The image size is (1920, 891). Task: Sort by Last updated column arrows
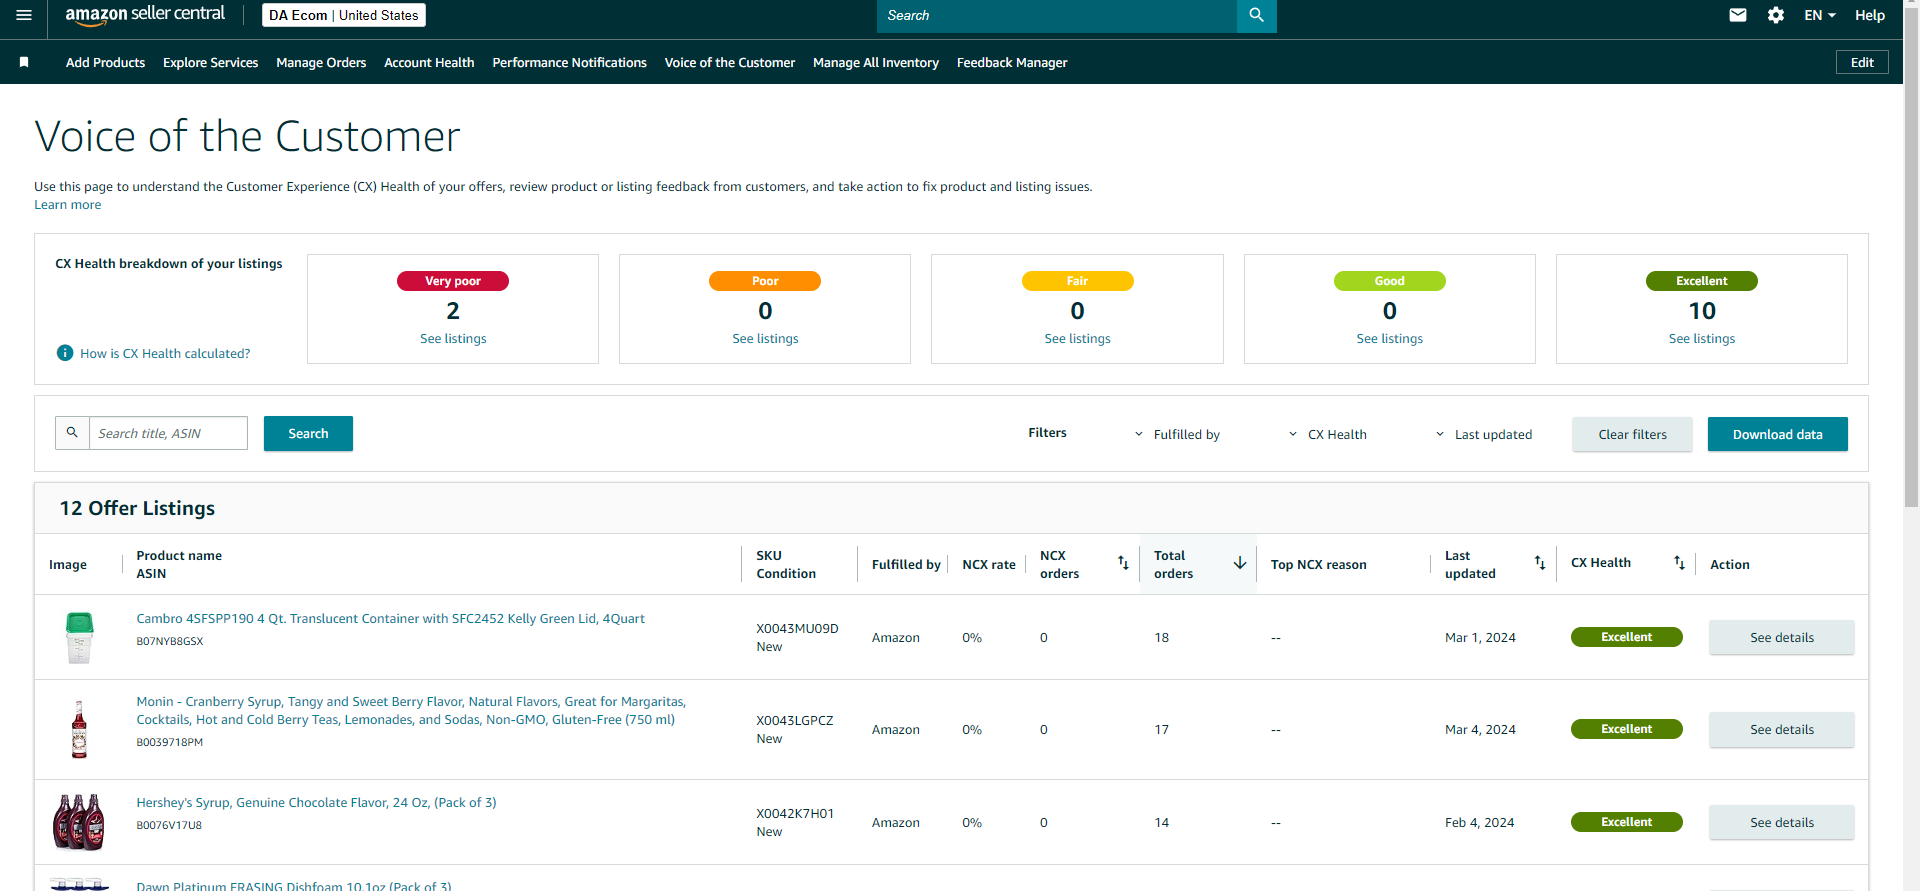click(x=1540, y=563)
